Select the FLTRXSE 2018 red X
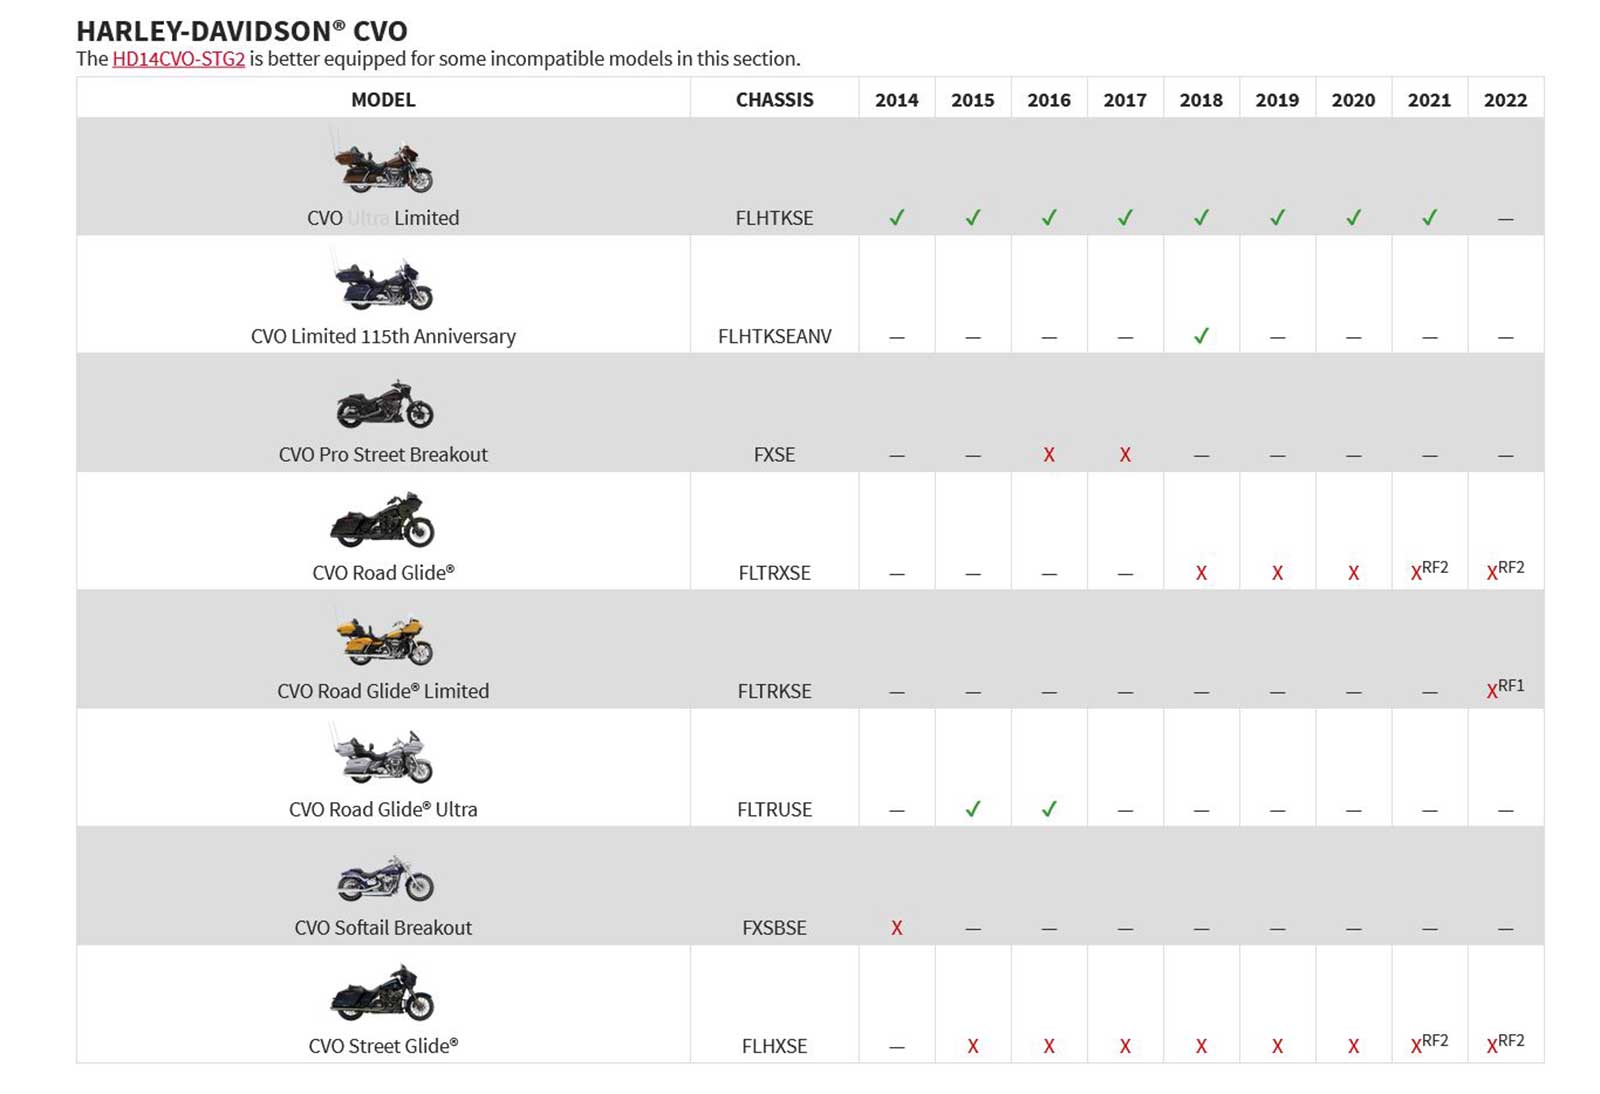 (x=1201, y=573)
